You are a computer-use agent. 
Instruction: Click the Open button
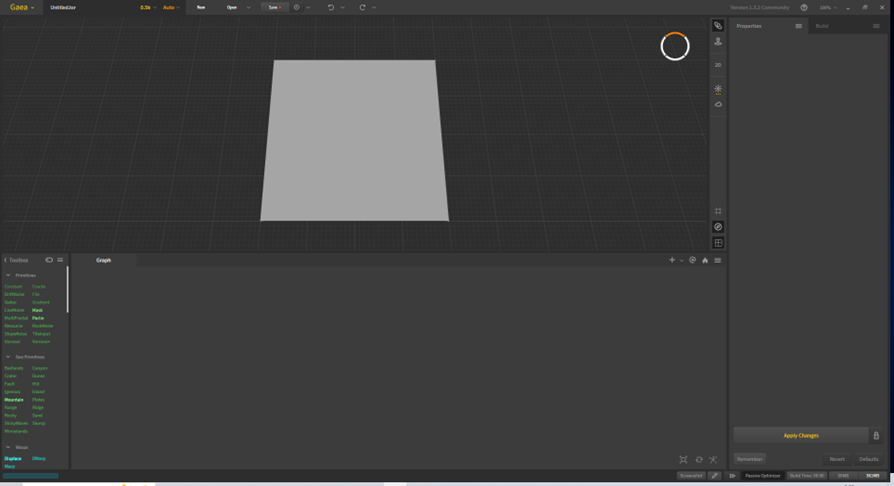(x=231, y=7)
